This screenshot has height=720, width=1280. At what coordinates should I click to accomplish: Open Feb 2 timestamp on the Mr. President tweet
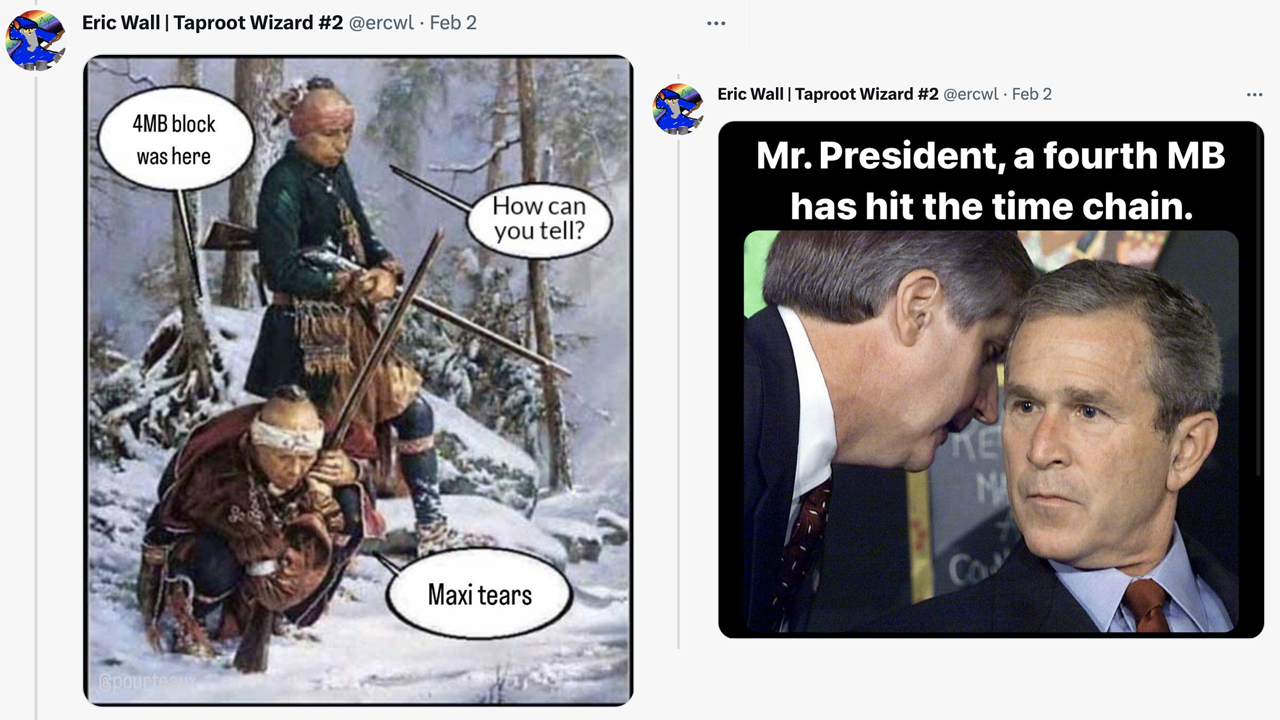point(1032,94)
